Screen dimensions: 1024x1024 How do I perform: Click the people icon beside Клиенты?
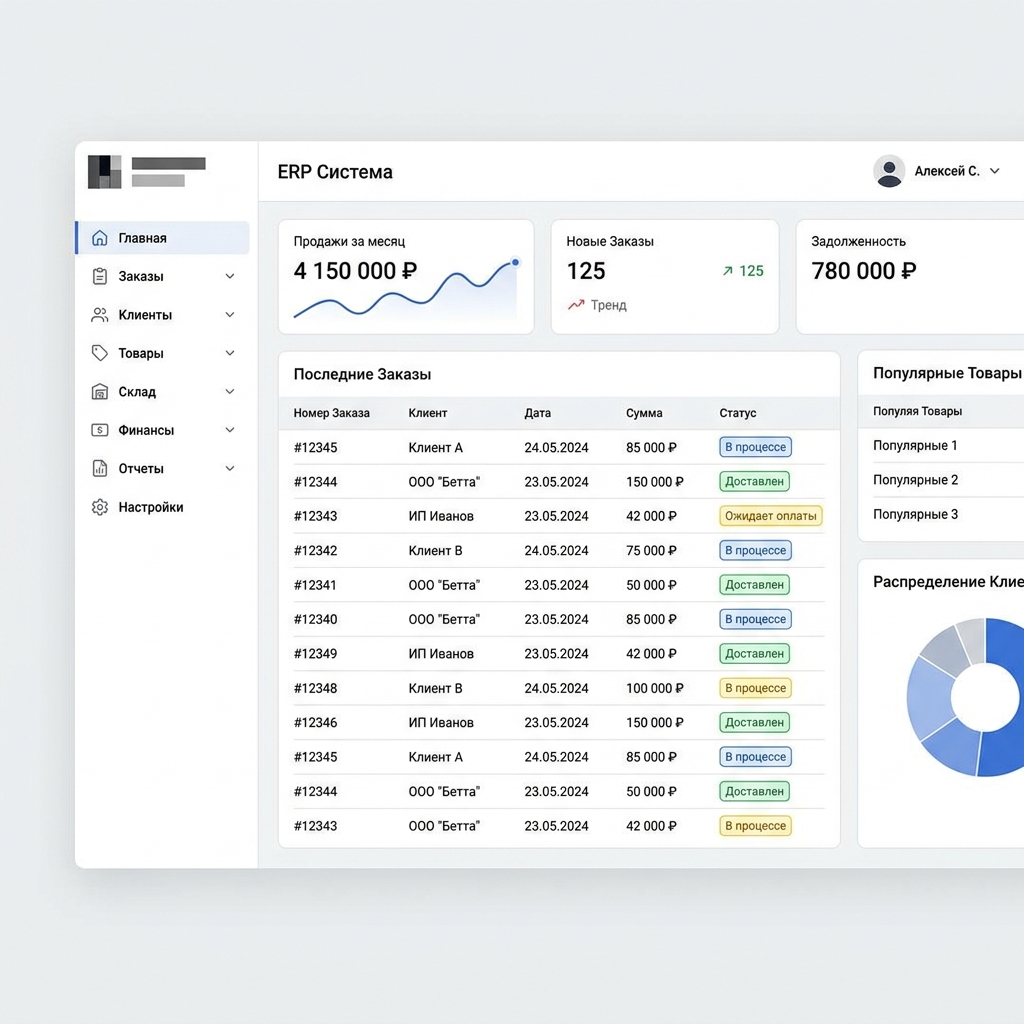coord(99,315)
